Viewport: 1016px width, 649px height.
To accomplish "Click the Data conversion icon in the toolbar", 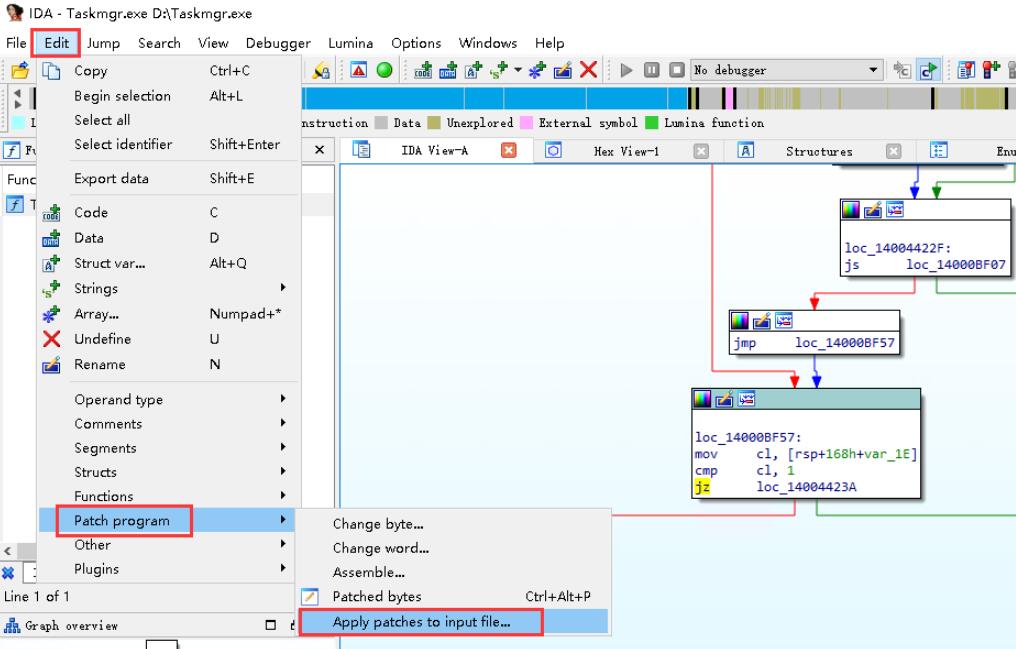I will click(x=448, y=70).
